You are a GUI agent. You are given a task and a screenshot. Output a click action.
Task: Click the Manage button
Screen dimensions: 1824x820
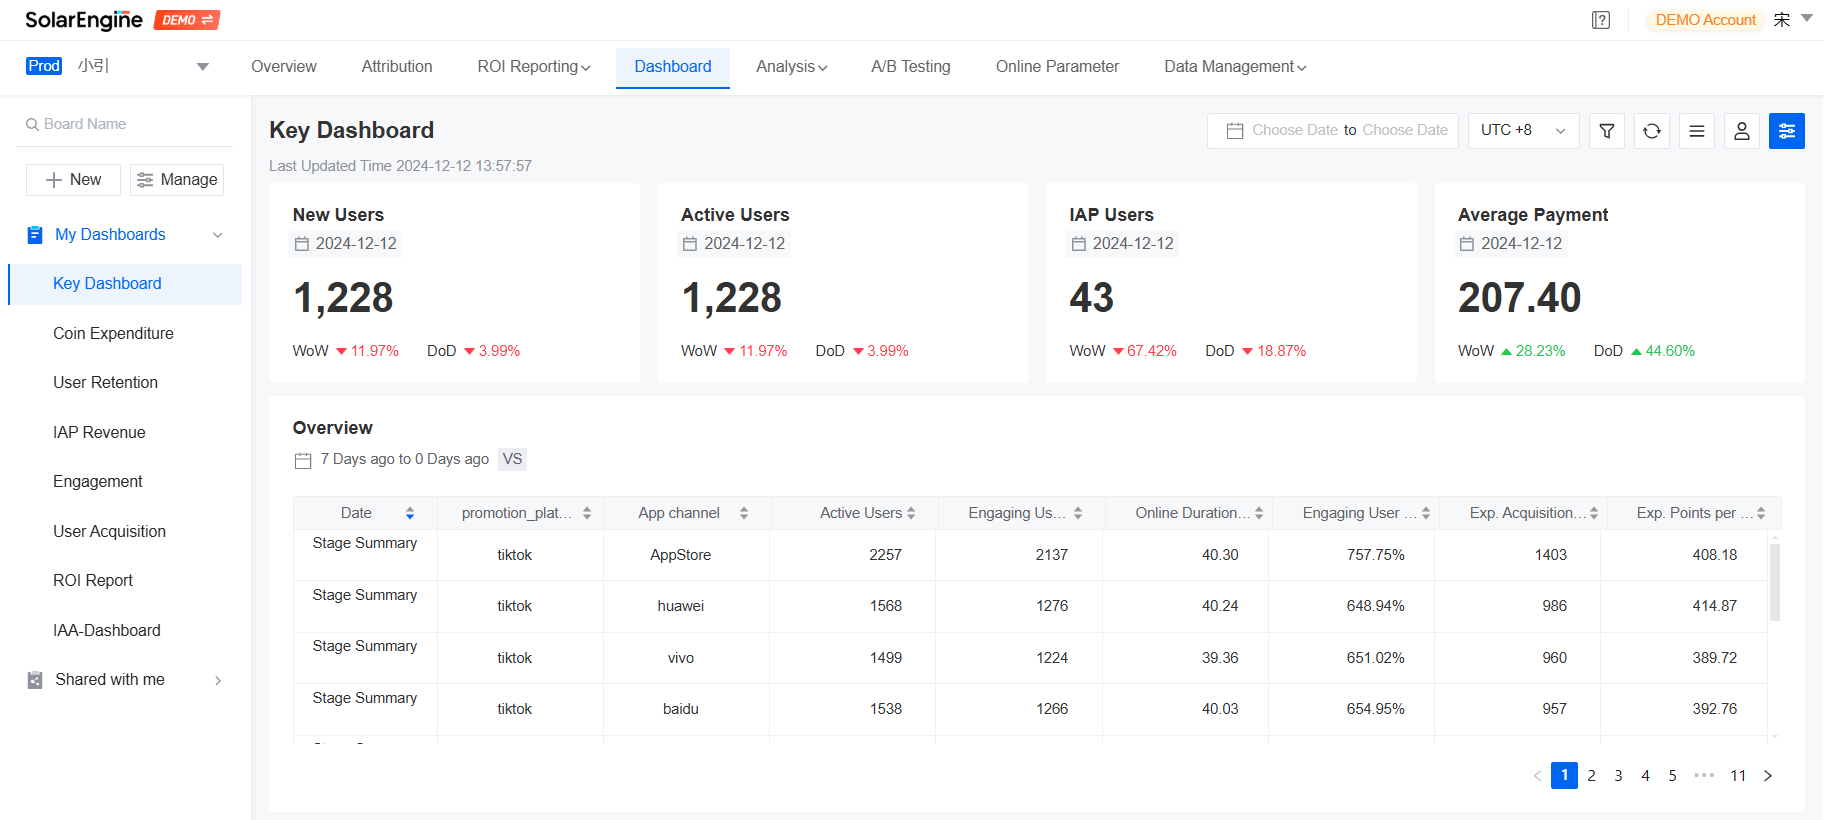tap(177, 180)
